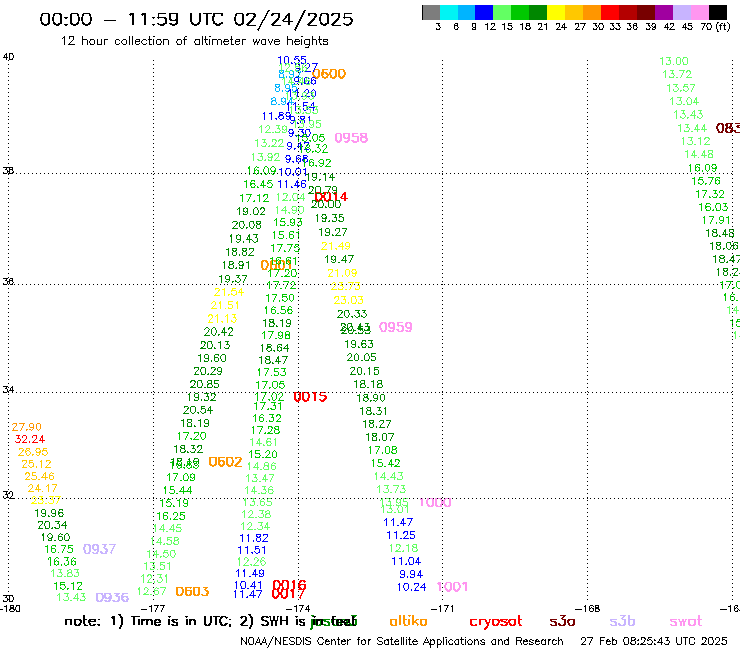The image size is (740, 650).
Task: Click the wave height value '20.54'
Action: tap(198, 410)
